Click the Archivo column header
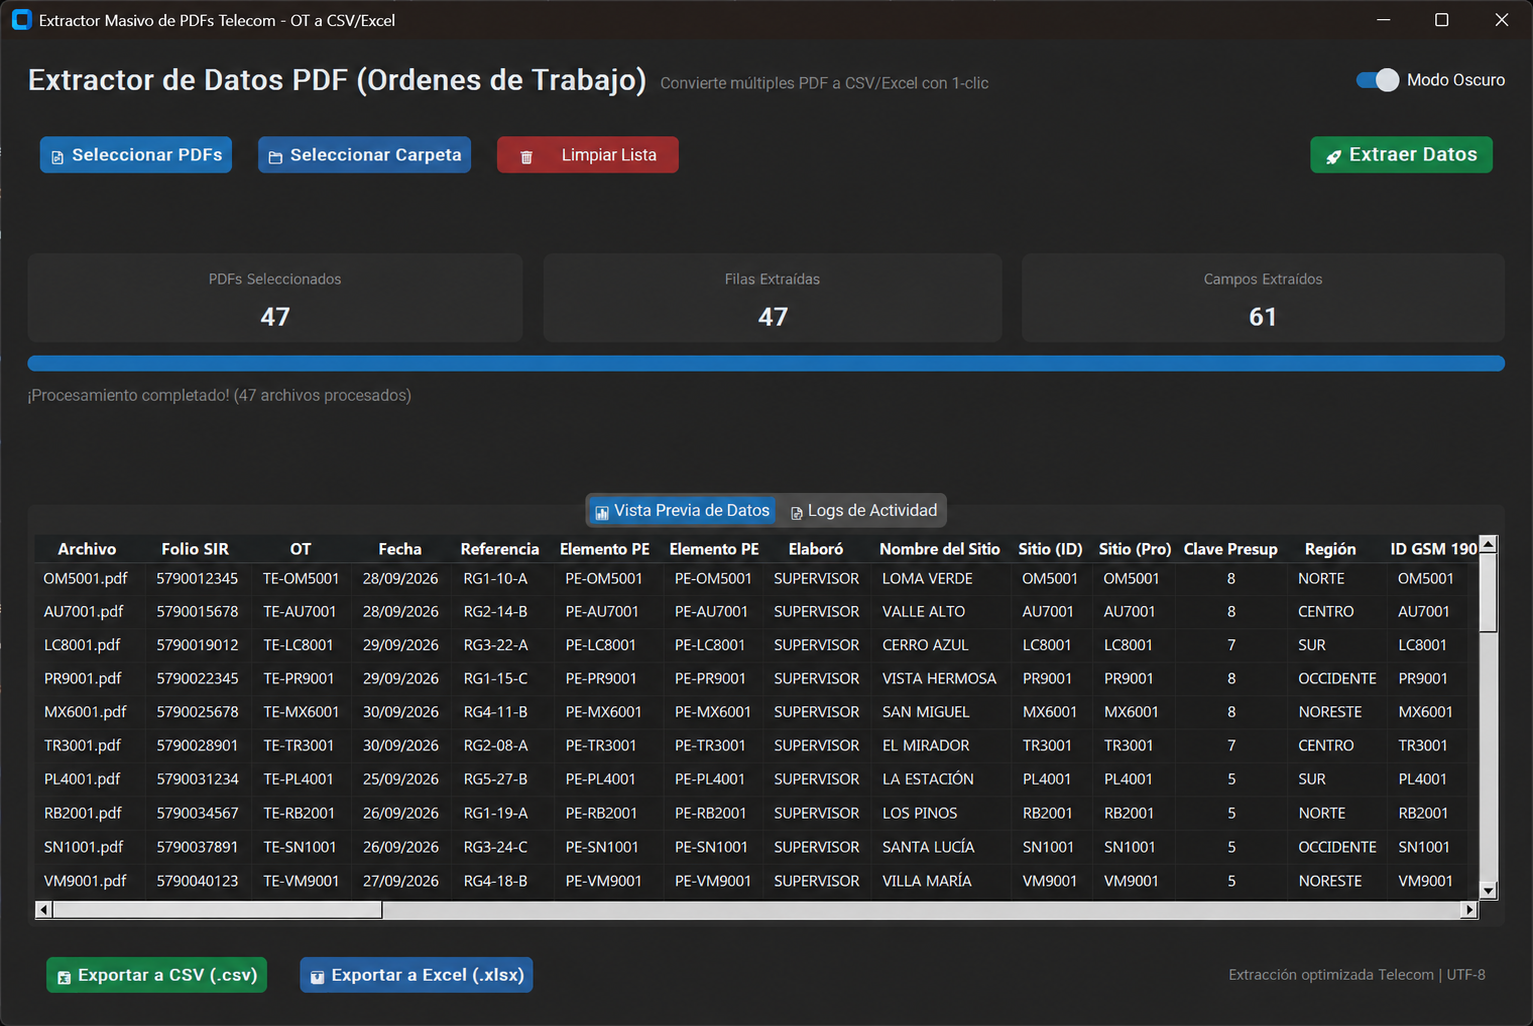The width and height of the screenshot is (1533, 1026). coord(87,549)
